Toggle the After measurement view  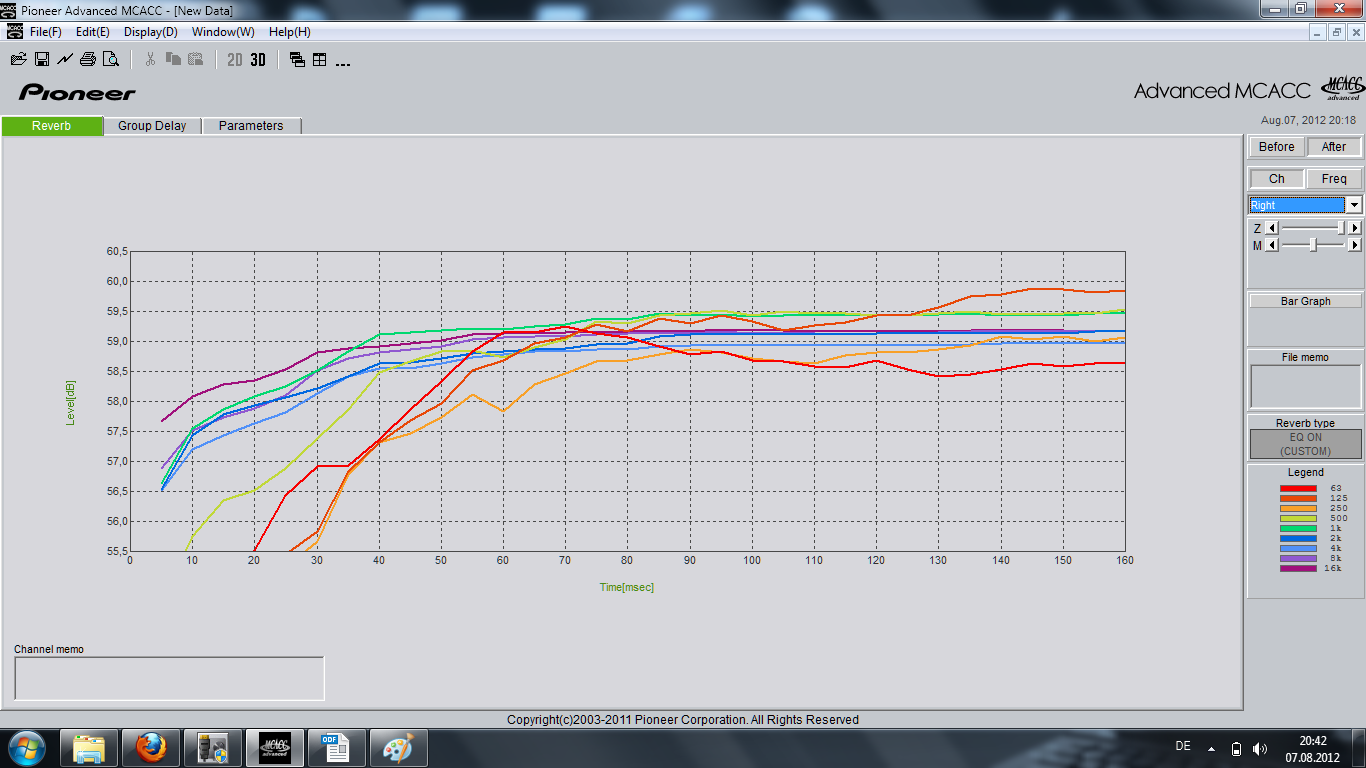pyautogui.click(x=1334, y=147)
